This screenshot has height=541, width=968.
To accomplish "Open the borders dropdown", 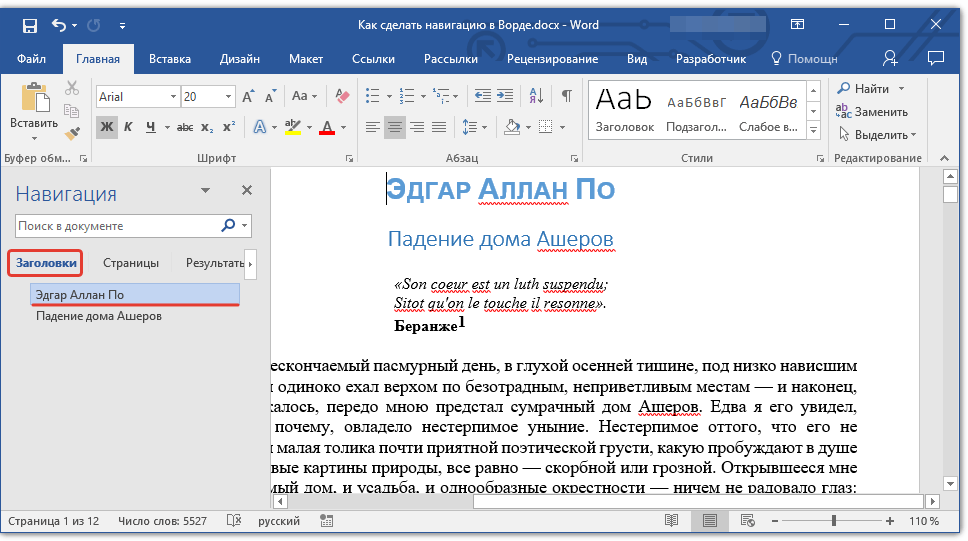I will (562, 128).
